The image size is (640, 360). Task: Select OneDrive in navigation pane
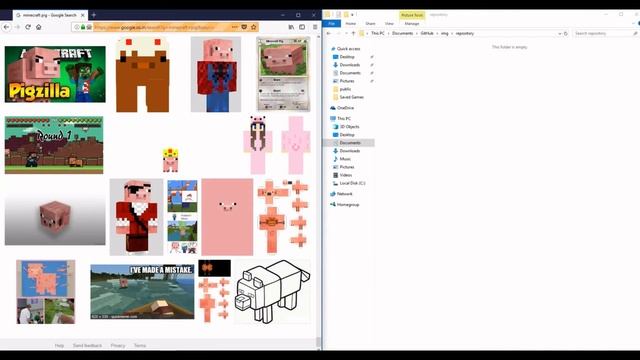point(345,108)
